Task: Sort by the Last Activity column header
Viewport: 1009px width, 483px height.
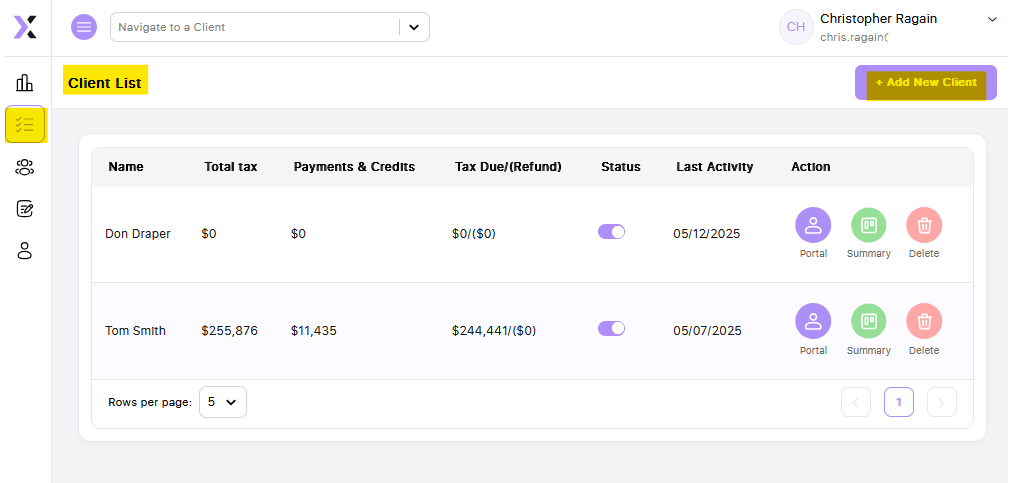Action: (x=714, y=167)
